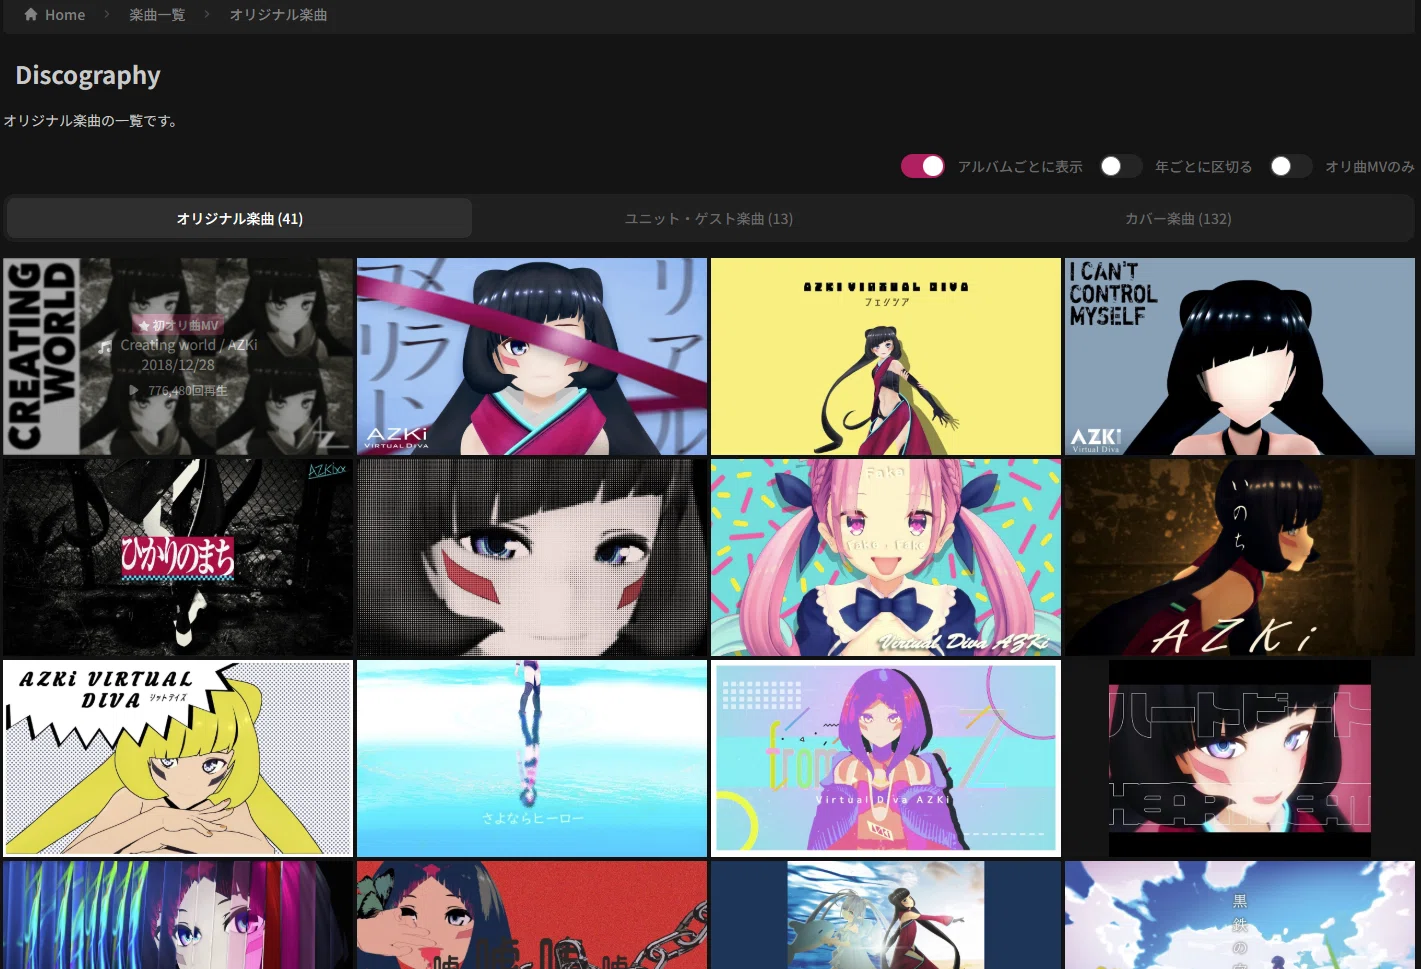Click the star icon in 初オリ曲MV badge
The image size is (1421, 969).
click(144, 326)
